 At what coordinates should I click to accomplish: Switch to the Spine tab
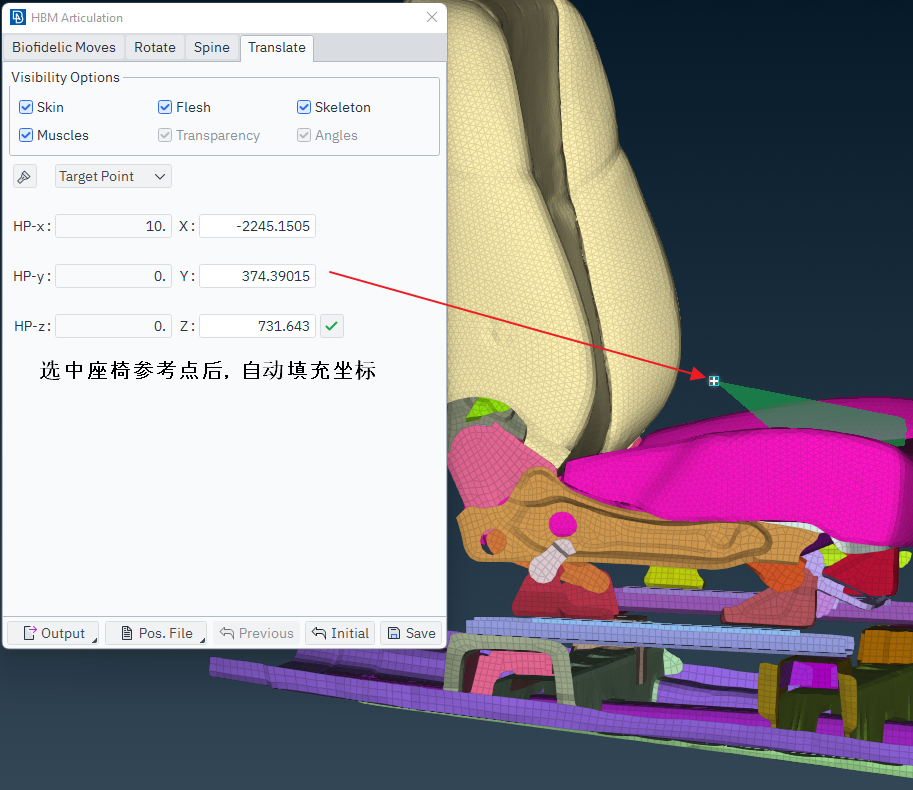[212, 47]
